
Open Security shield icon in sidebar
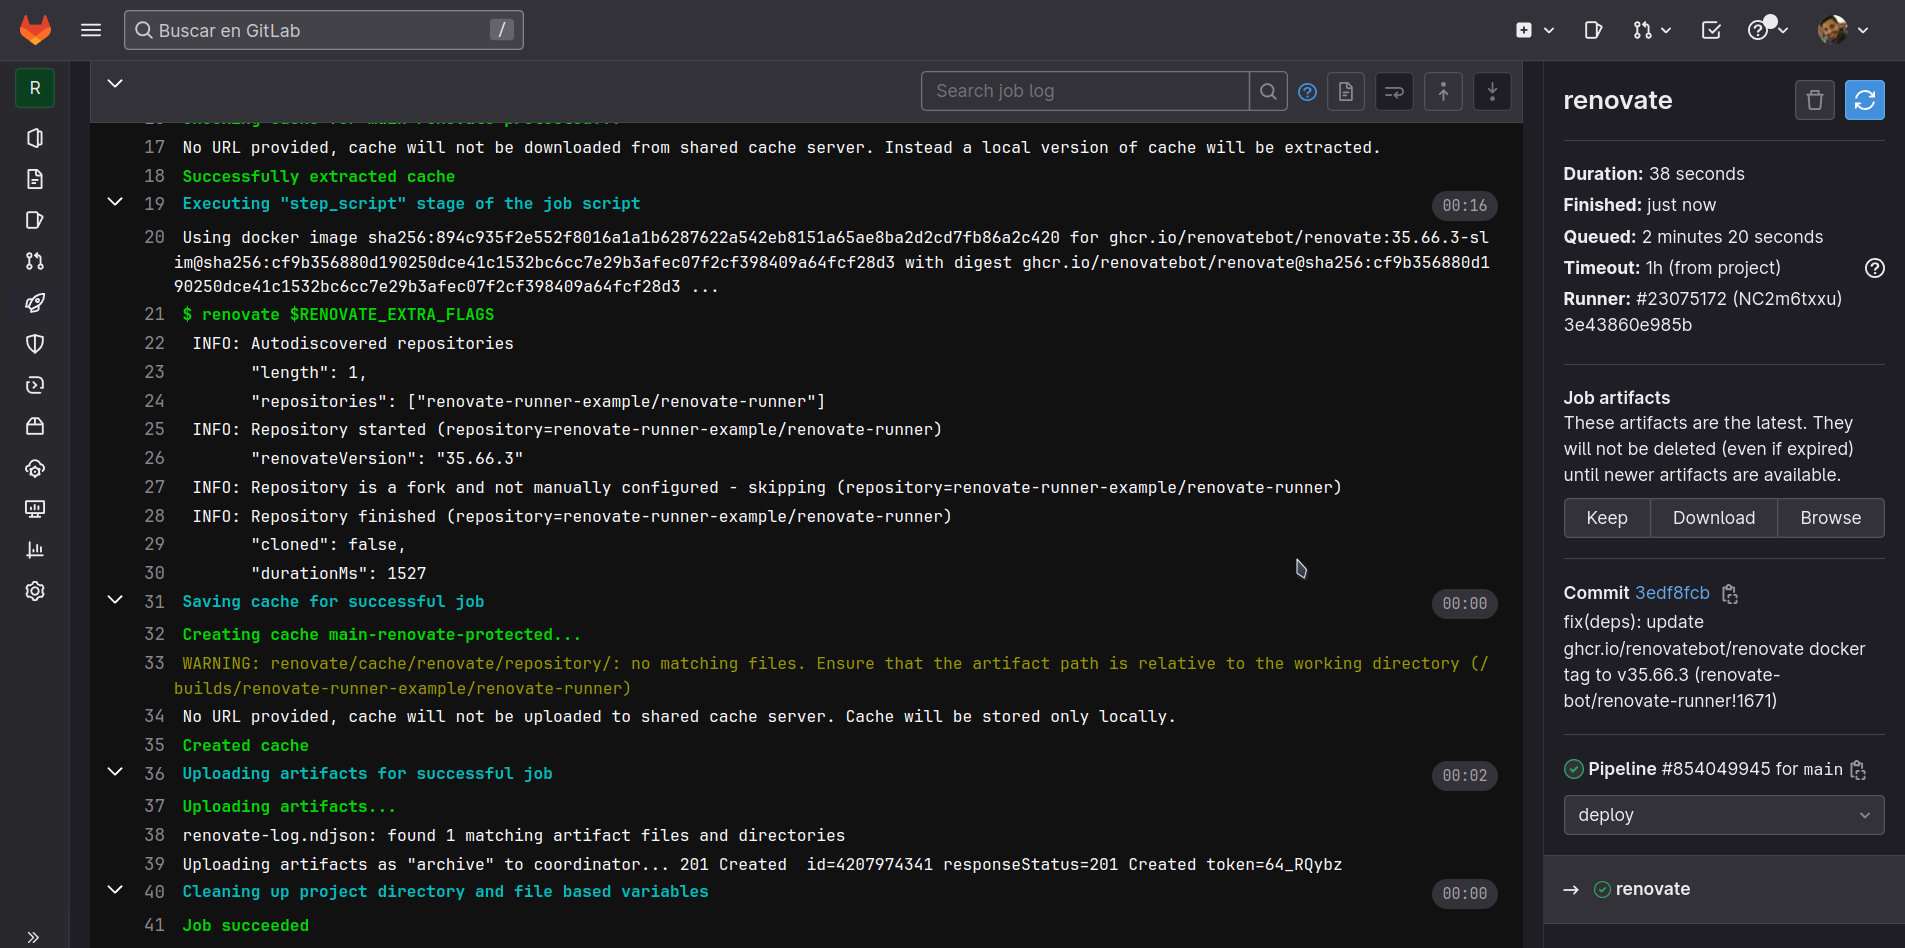tap(35, 344)
